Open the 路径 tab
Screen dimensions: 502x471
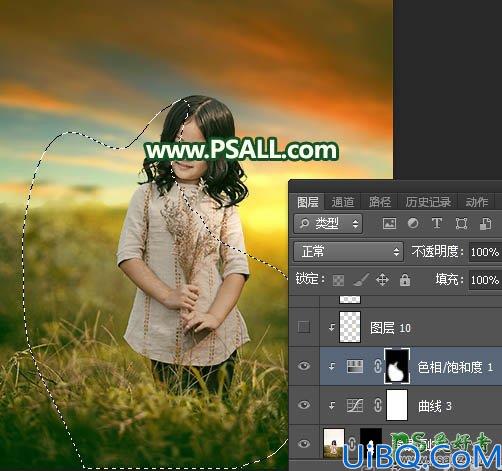point(379,202)
